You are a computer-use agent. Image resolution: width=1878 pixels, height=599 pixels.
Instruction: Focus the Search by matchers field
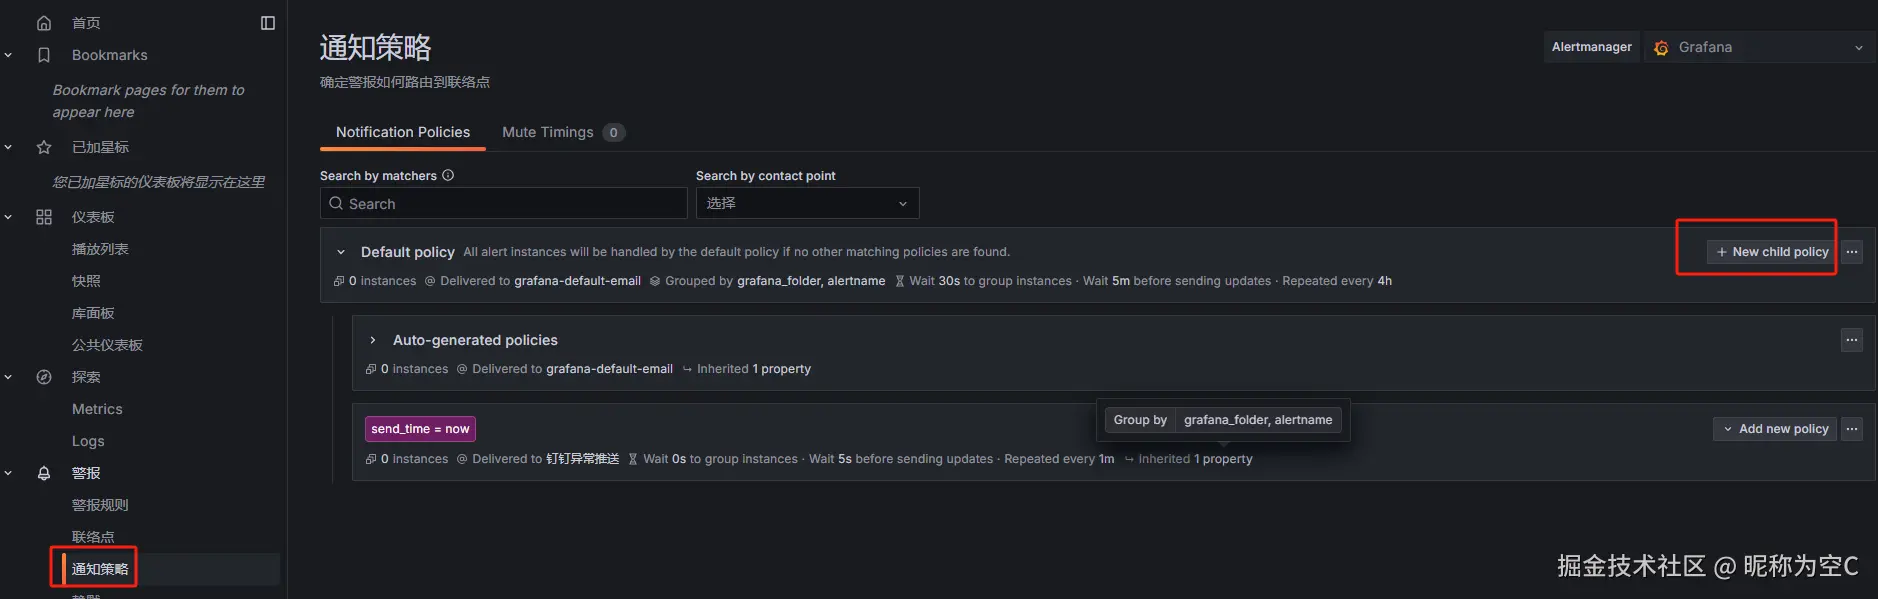click(x=503, y=203)
